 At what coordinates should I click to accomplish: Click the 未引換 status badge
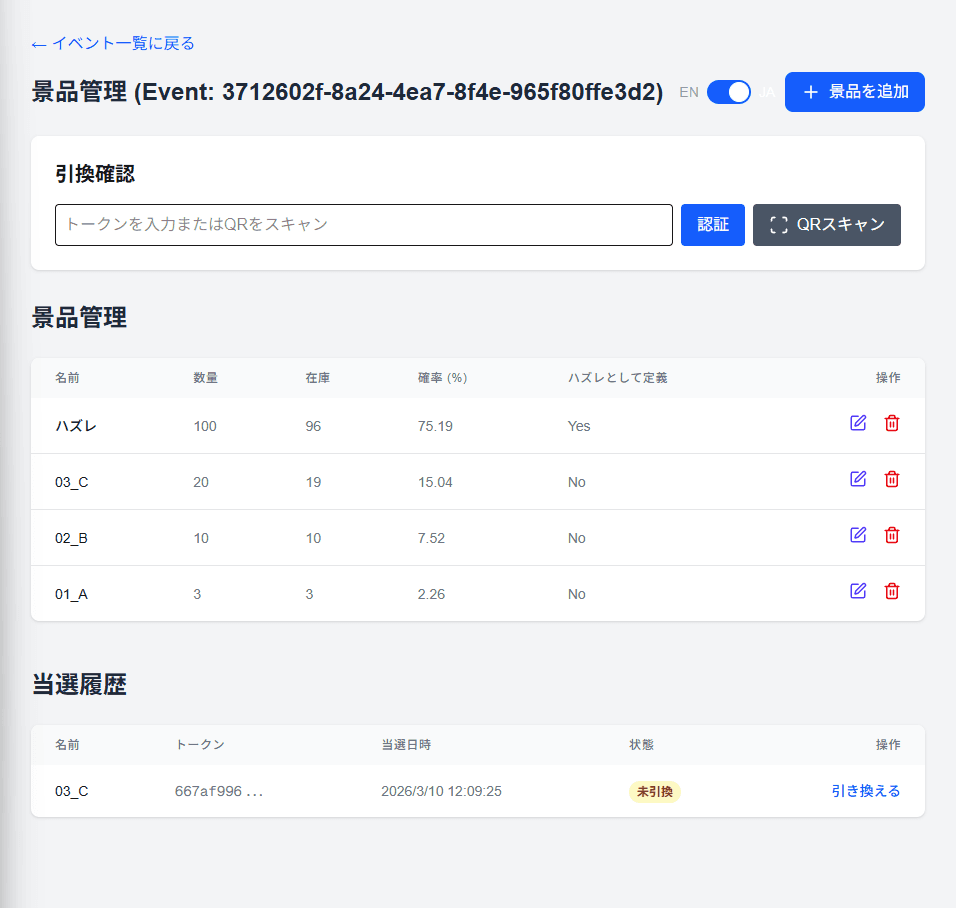(x=654, y=792)
